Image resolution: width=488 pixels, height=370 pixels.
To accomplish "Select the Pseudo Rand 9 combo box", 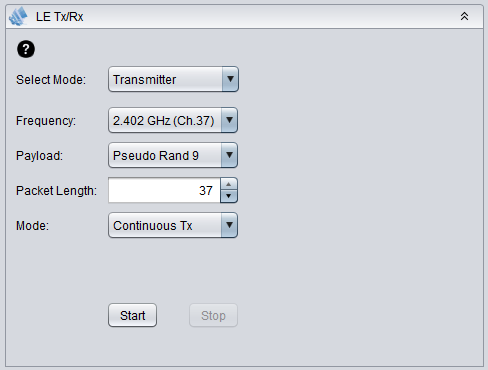I will [x=173, y=155].
